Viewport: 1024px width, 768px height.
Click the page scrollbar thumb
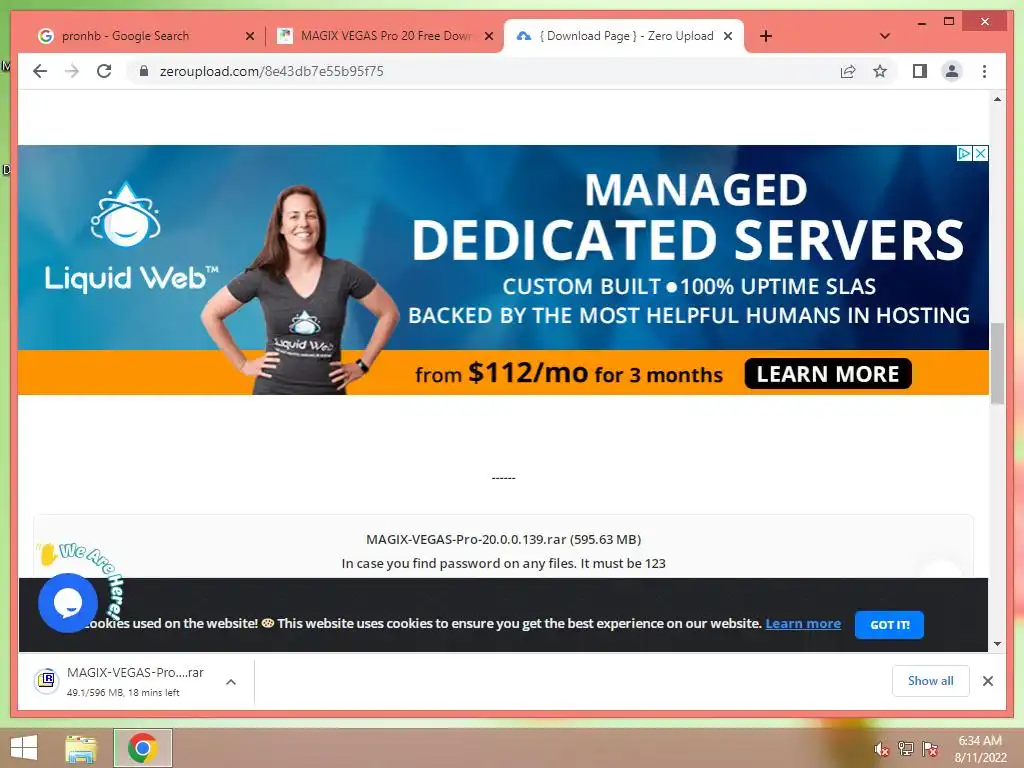[x=997, y=363]
